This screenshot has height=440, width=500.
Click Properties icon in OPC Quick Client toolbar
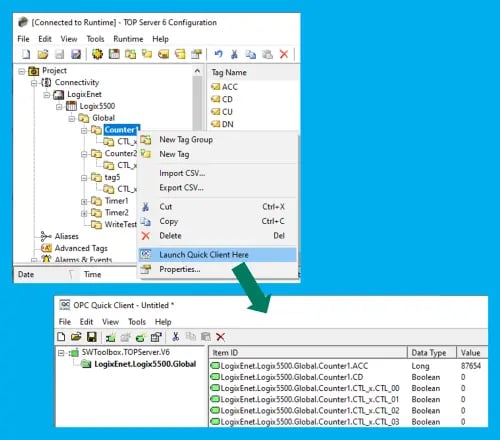[156, 337]
